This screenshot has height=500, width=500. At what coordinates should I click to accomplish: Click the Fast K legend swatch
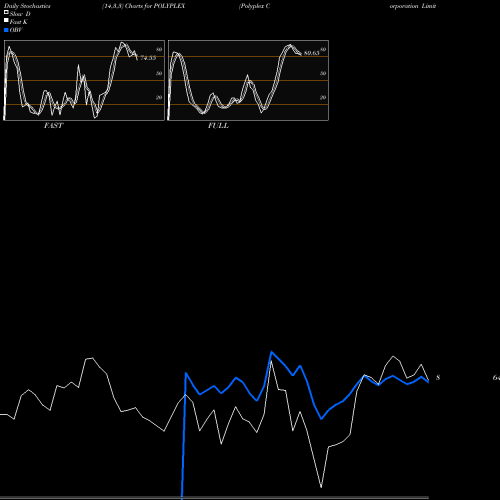(6, 20)
